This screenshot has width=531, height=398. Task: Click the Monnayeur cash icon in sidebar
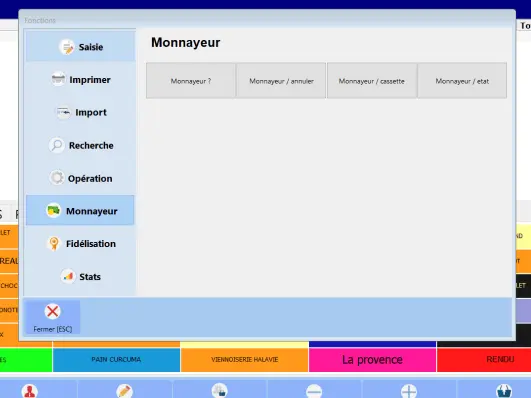pos(54,210)
